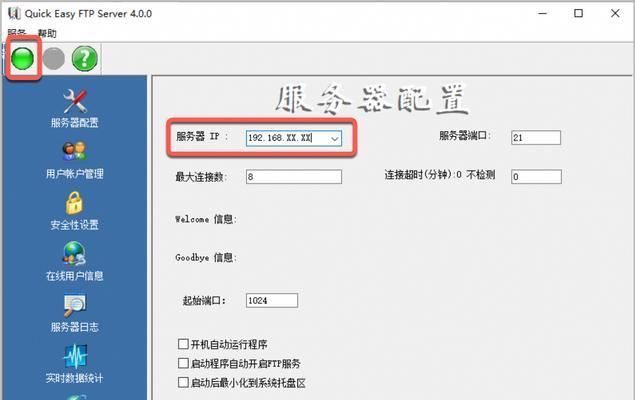Image resolution: width=635 pixels, height=400 pixels.
Task: Click the Quick Easy FTP Server title icon
Action: coord(14,13)
